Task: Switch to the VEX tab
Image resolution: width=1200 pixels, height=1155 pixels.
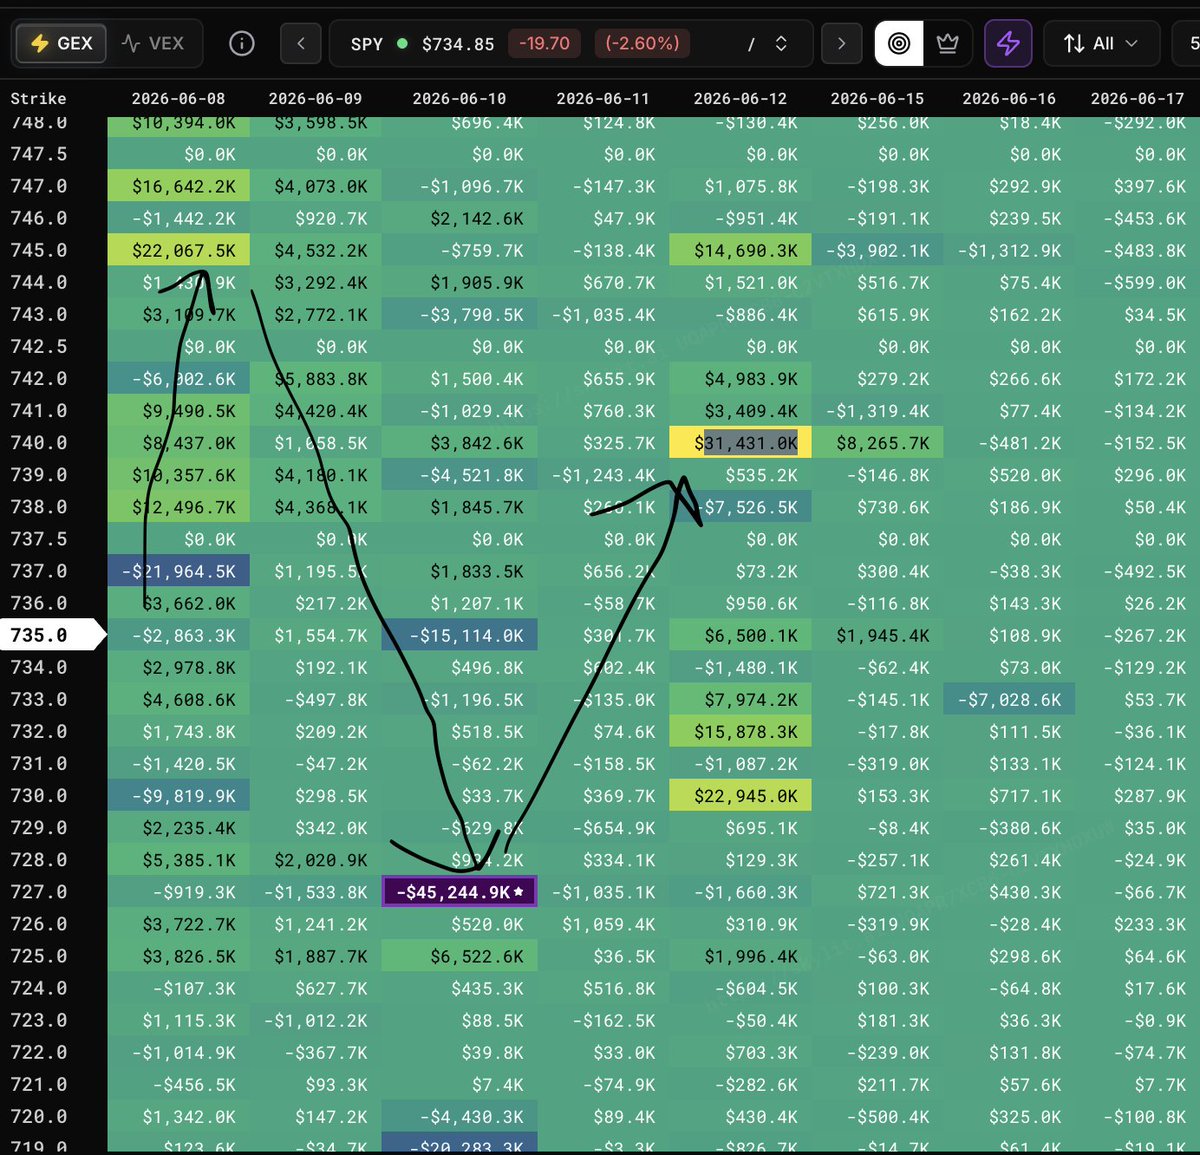Action: (x=153, y=43)
